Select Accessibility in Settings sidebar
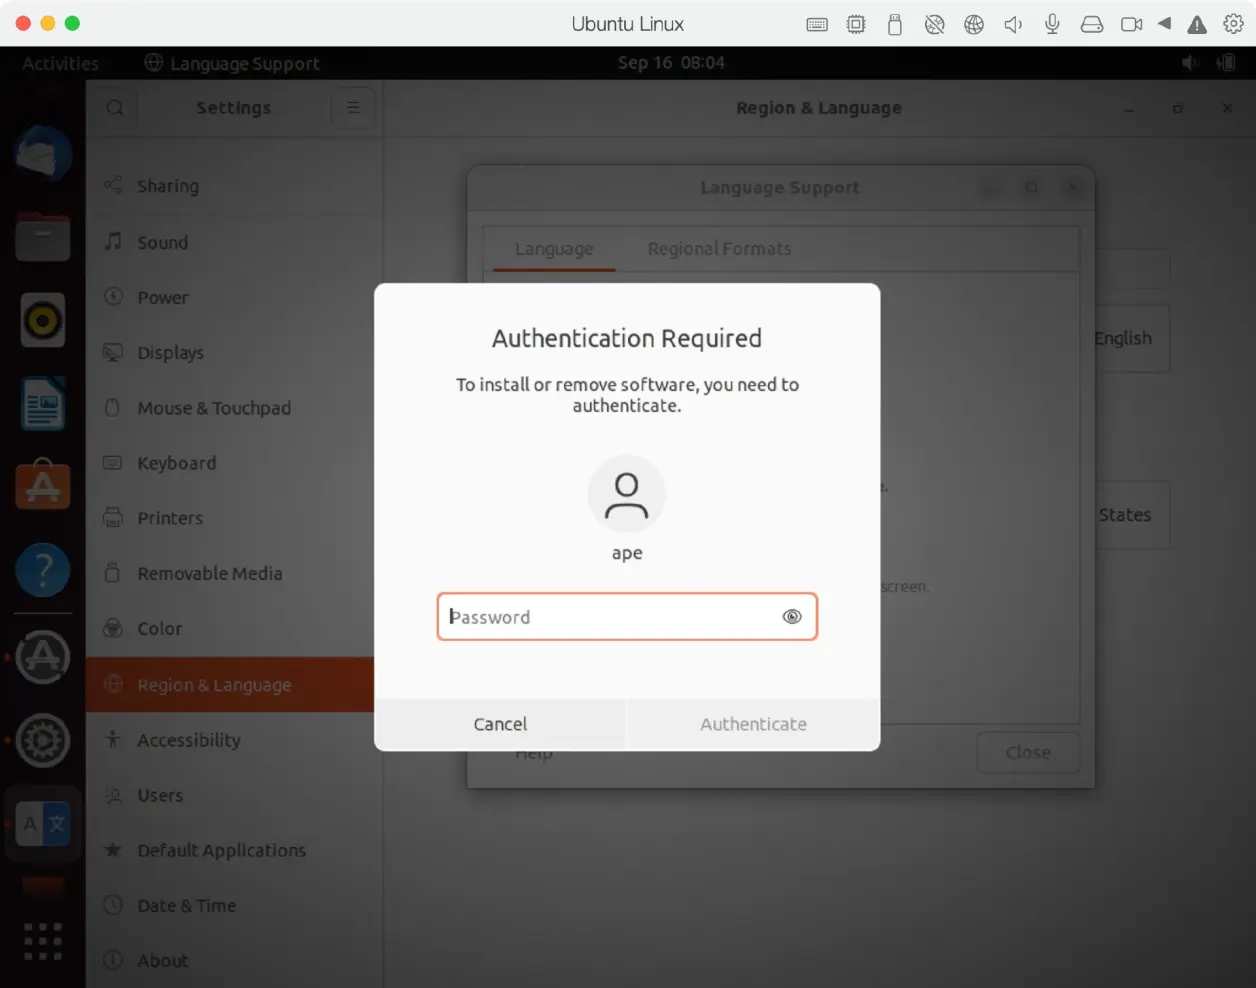 234,740
